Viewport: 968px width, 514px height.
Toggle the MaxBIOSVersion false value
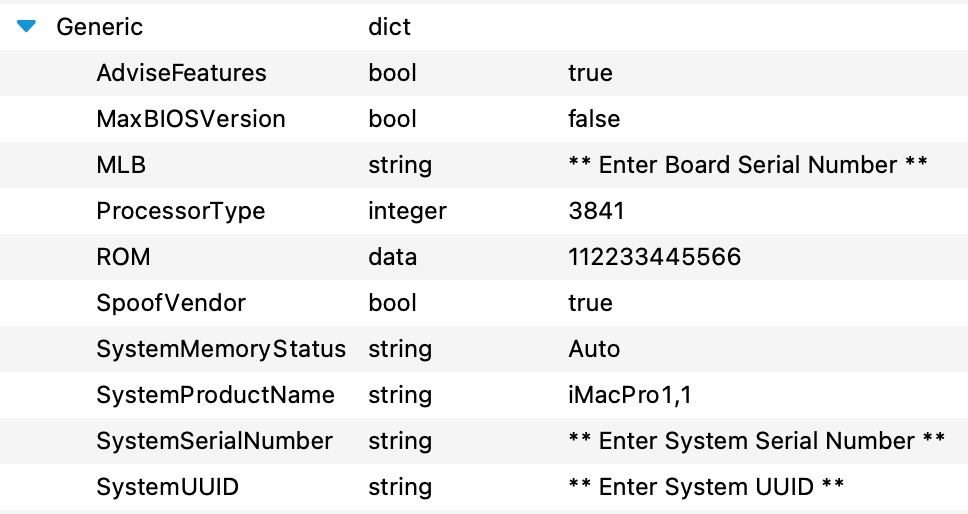(594, 118)
